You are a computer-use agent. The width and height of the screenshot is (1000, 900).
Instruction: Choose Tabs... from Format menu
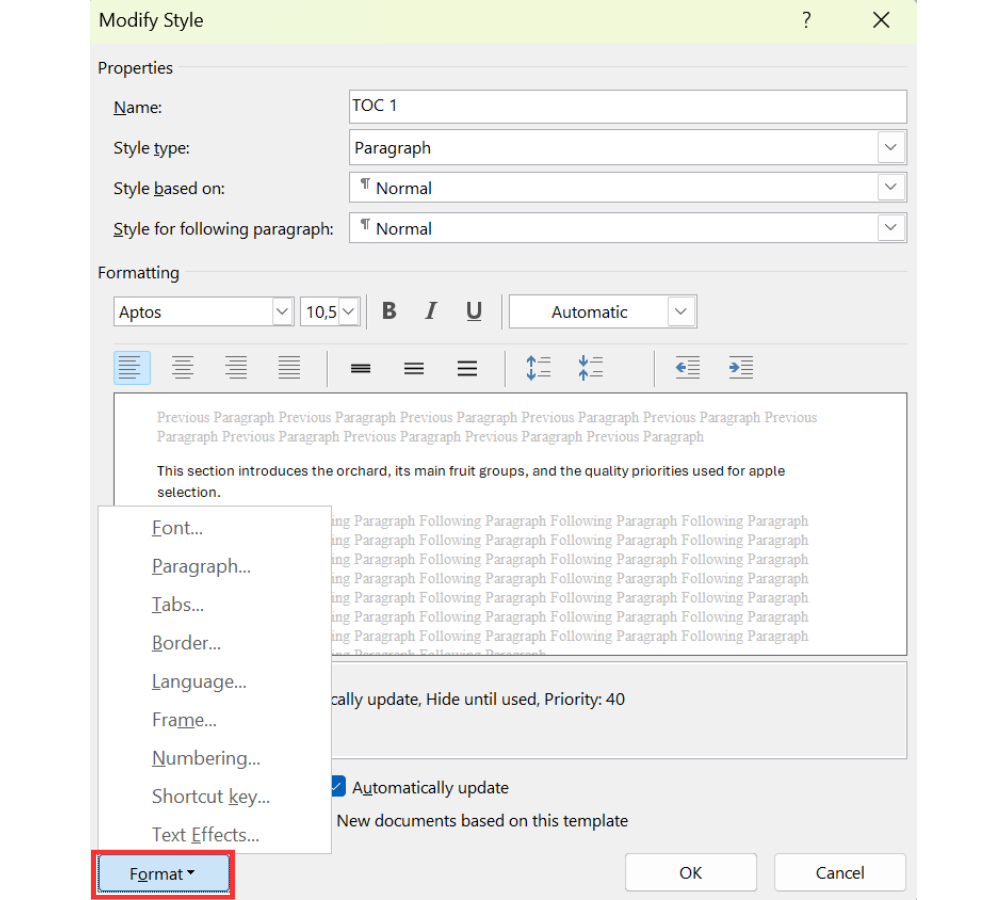(178, 605)
